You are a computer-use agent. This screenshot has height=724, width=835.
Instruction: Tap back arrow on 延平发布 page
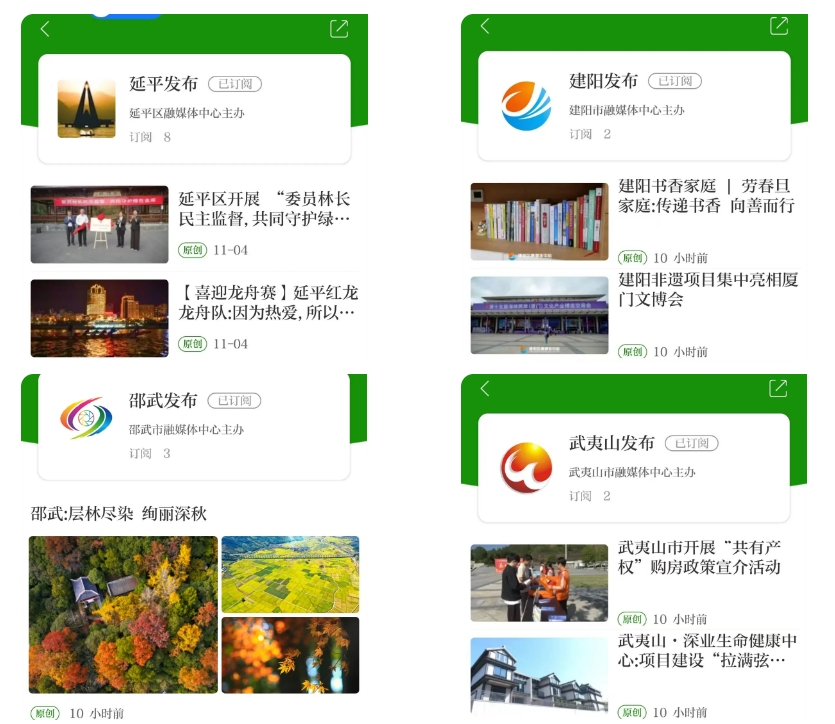(x=44, y=29)
